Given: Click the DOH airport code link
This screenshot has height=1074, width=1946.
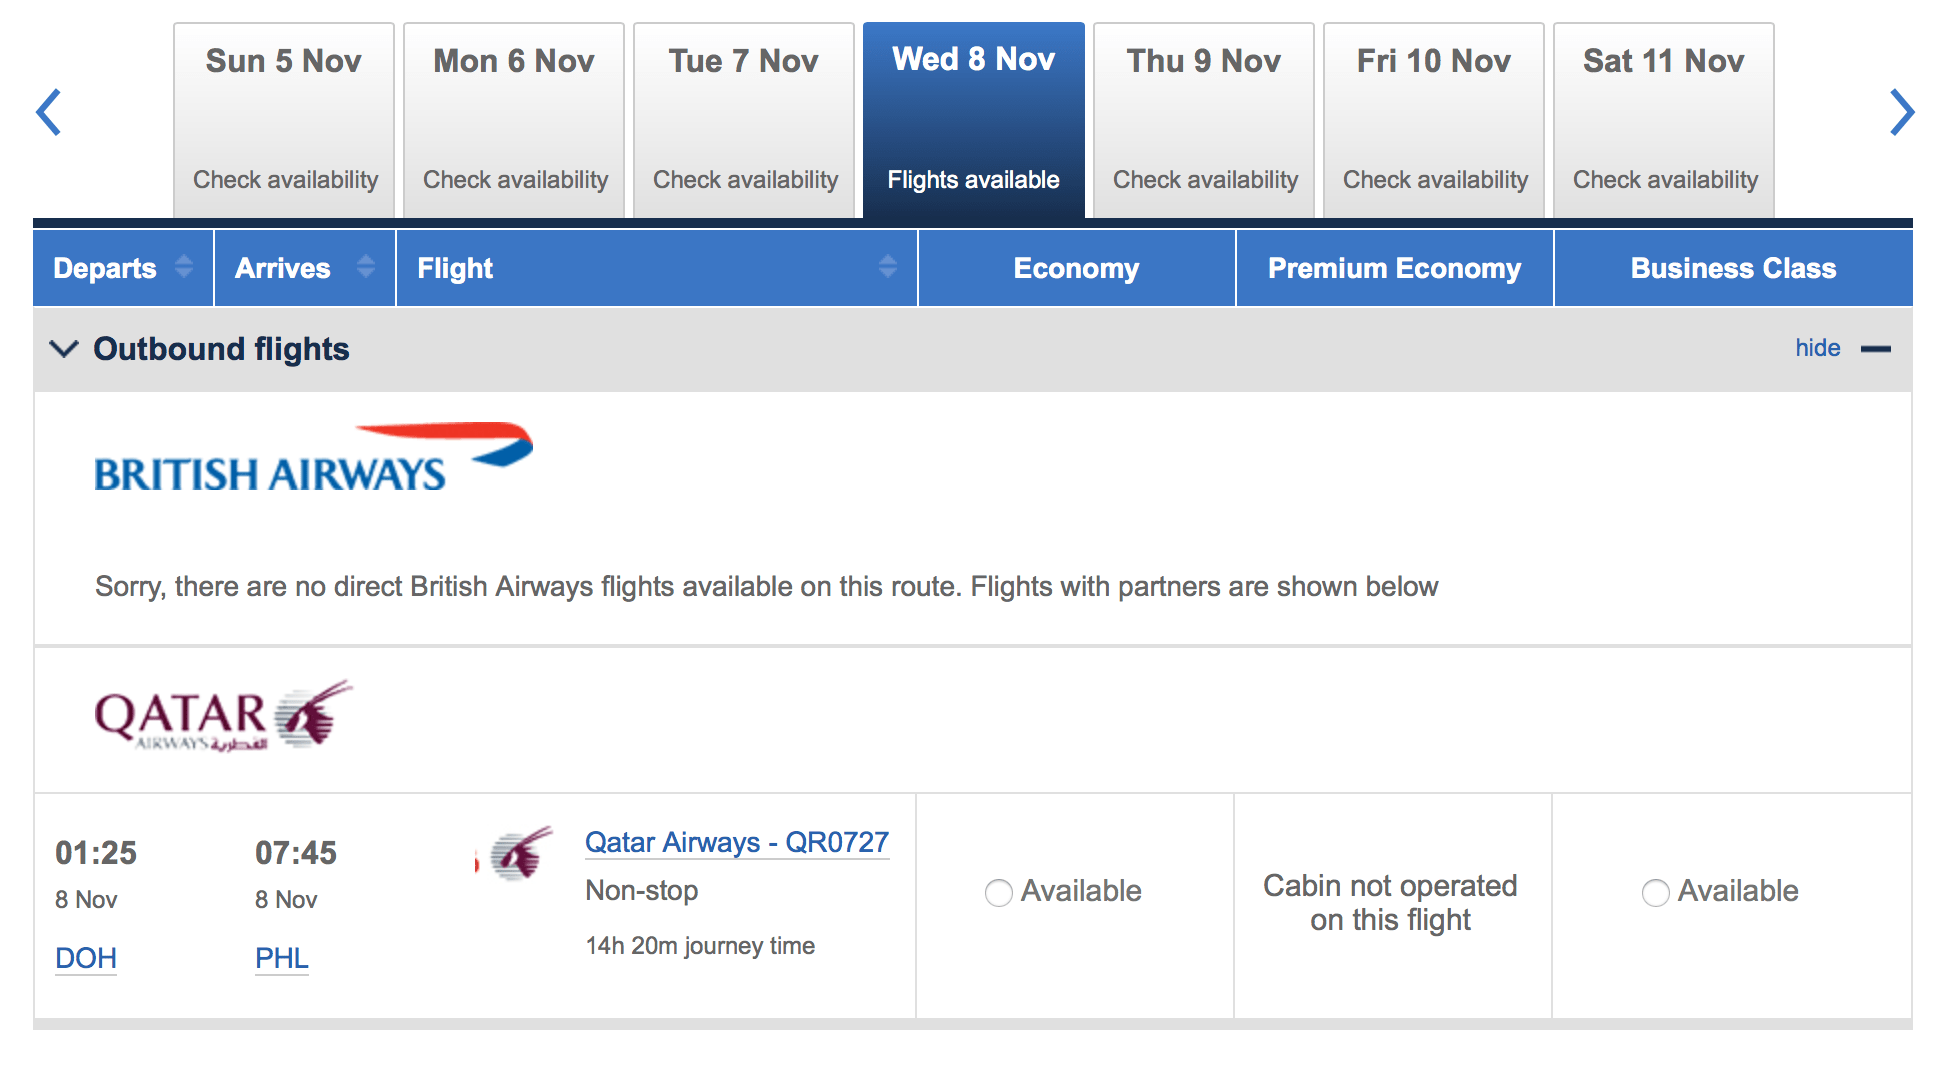Looking at the screenshot, I should (x=85, y=958).
